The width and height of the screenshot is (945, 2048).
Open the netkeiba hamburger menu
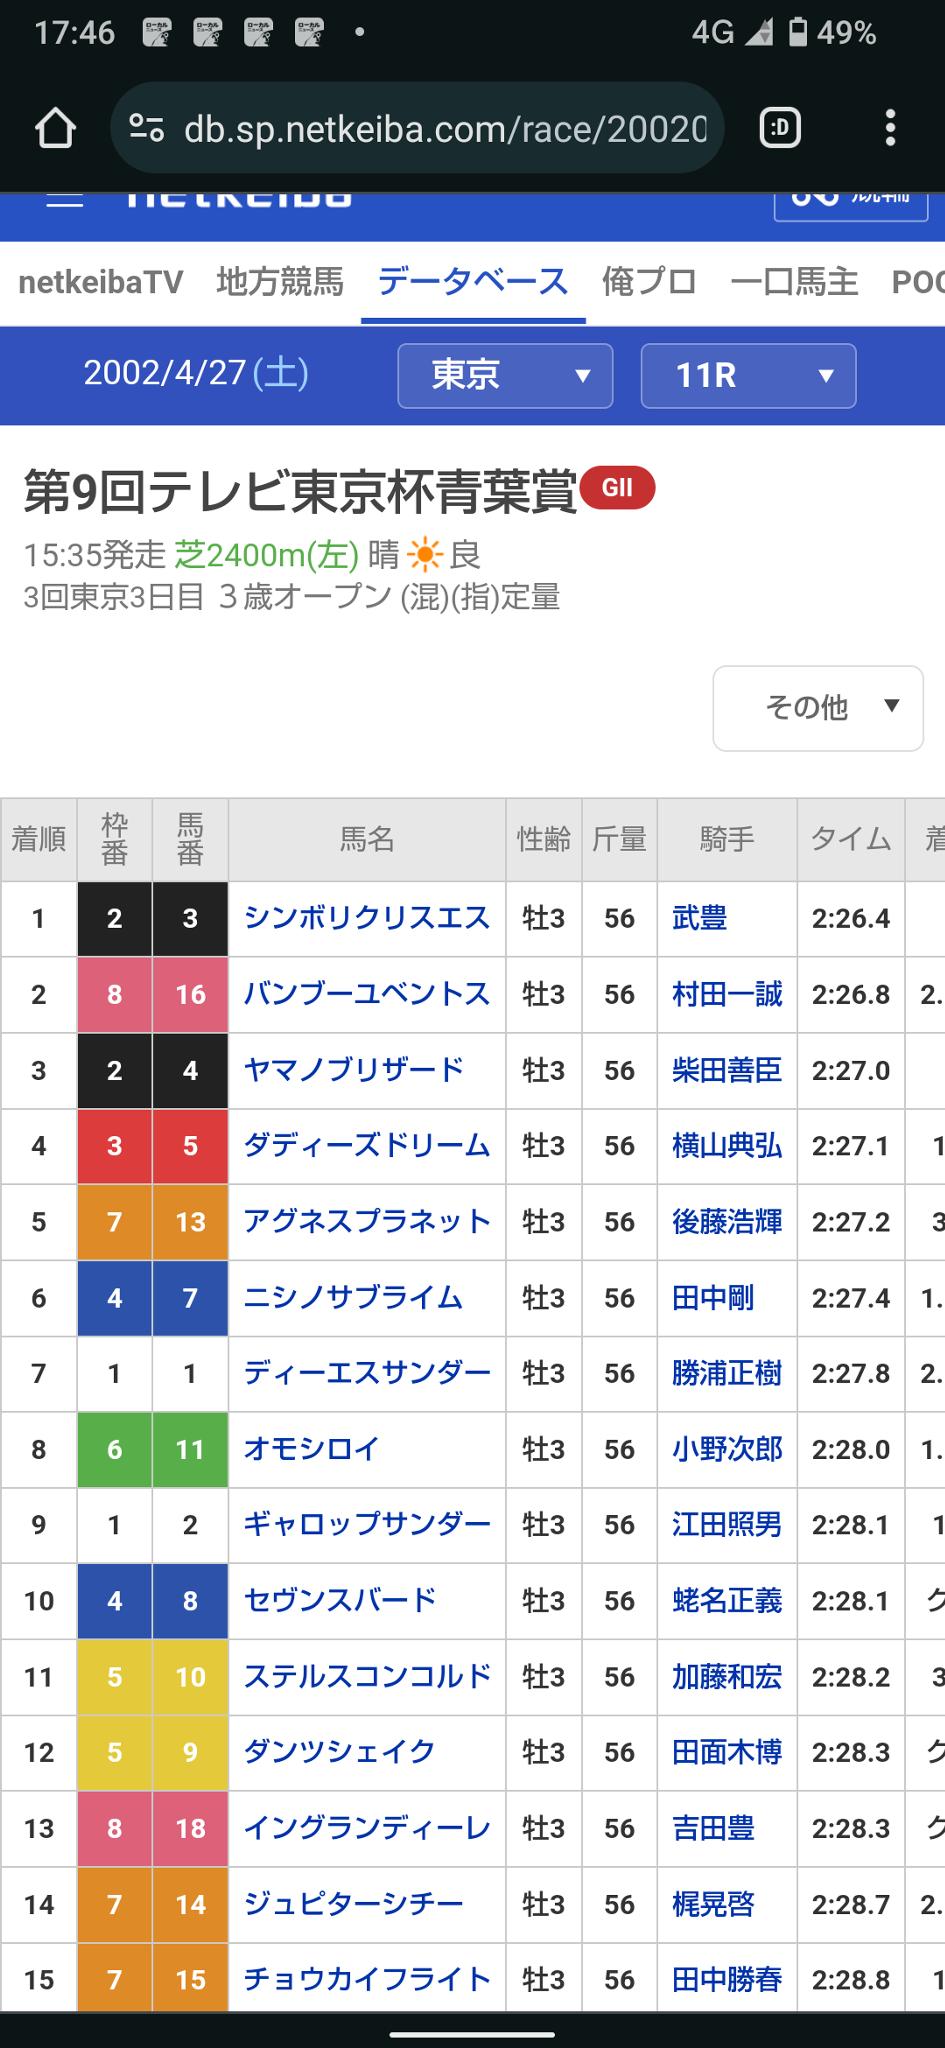coord(65,199)
